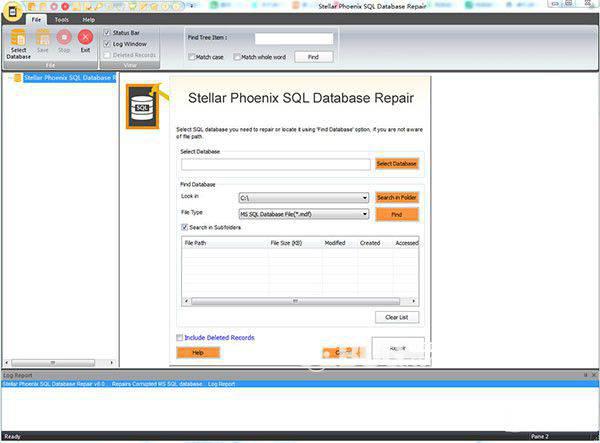The height and width of the screenshot is (443, 600).
Task: Click the tree pane scroll-right arrow
Action: (x=111, y=362)
